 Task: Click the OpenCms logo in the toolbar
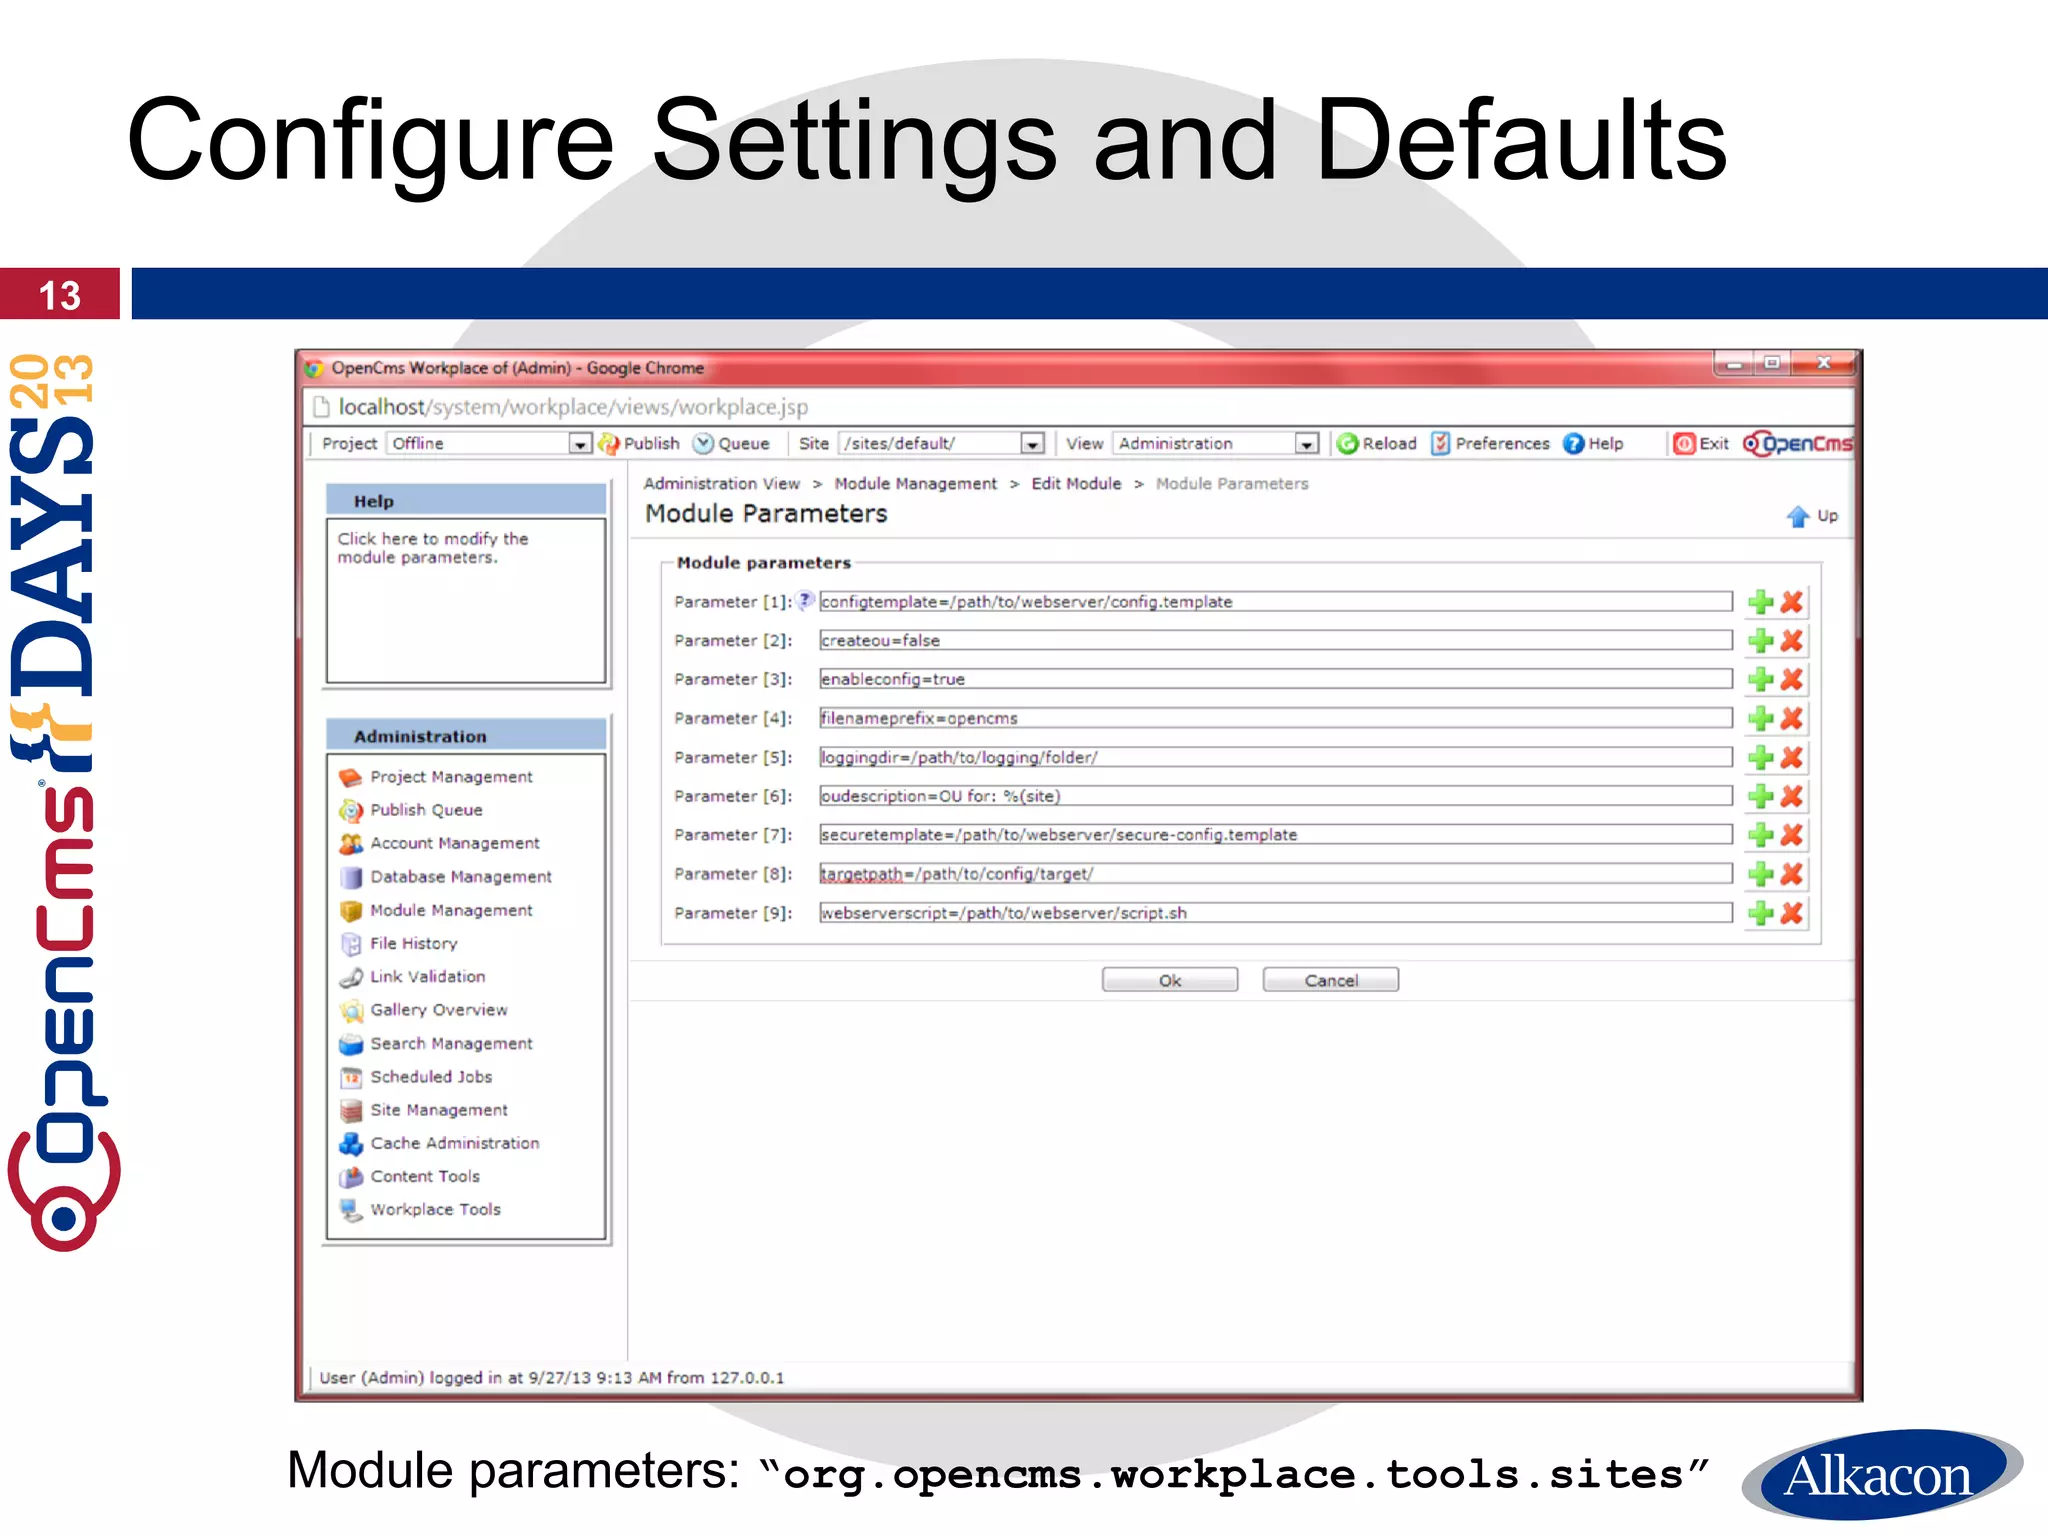(x=1797, y=443)
